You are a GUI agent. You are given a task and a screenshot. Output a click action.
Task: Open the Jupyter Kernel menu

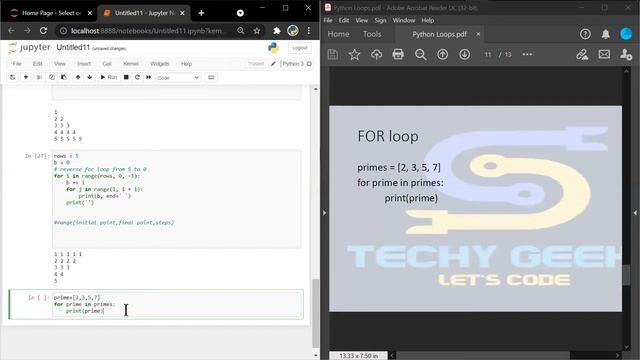pos(131,64)
